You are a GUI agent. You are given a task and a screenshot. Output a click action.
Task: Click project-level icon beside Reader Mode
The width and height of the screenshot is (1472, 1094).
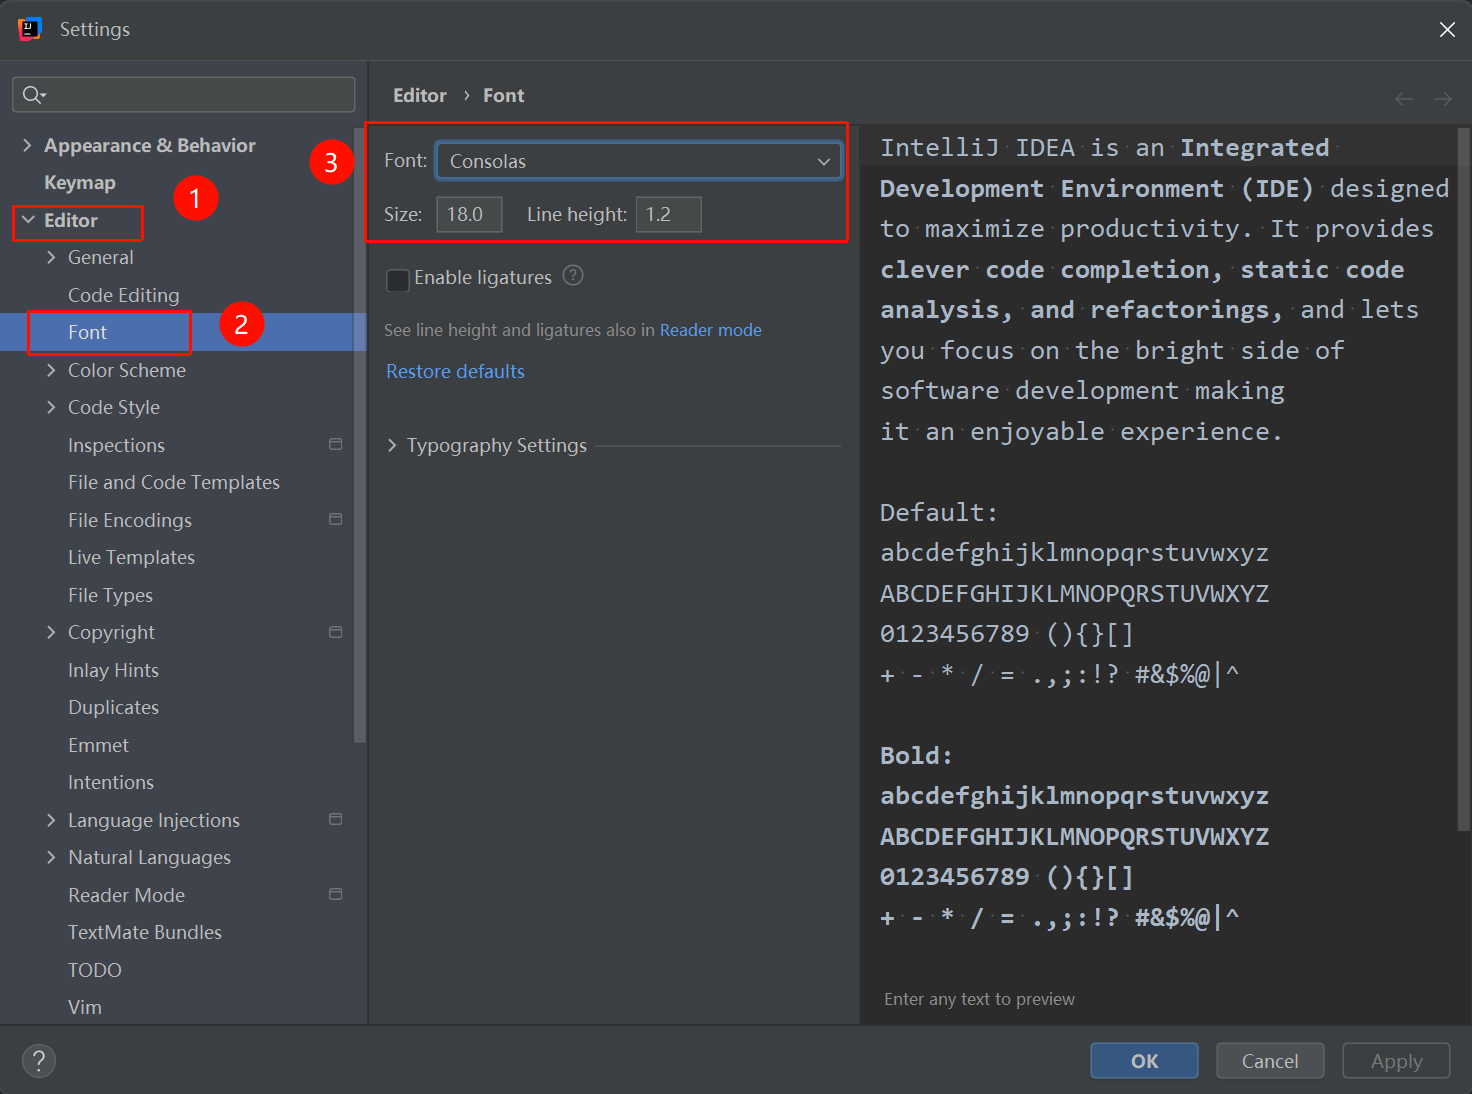pos(336,894)
